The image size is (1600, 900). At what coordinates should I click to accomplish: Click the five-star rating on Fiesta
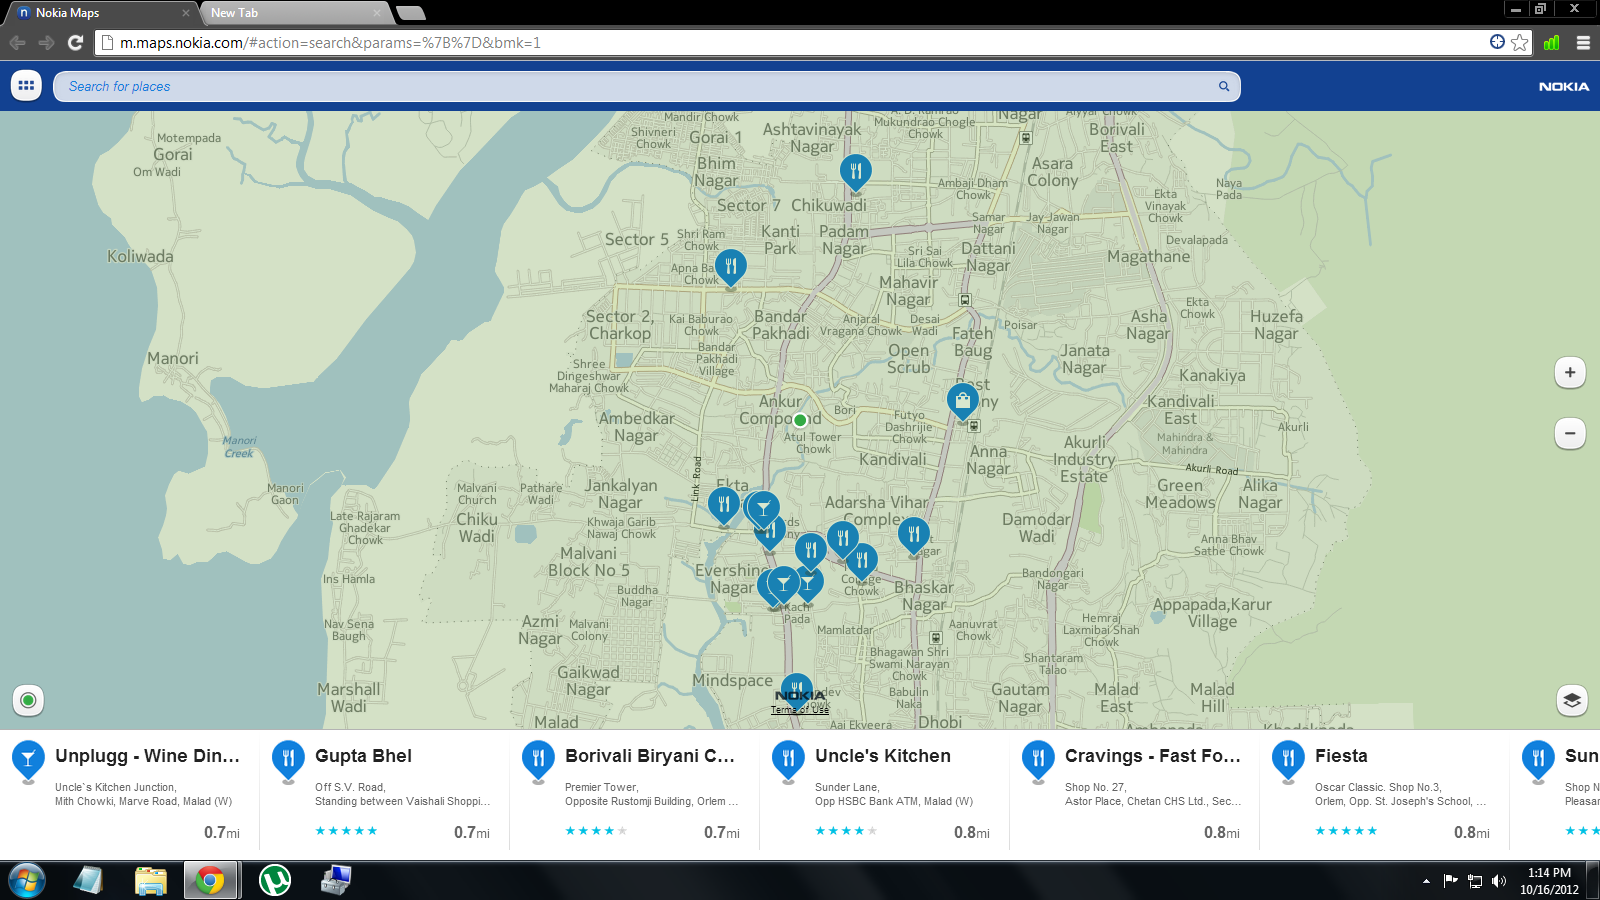(x=1347, y=830)
